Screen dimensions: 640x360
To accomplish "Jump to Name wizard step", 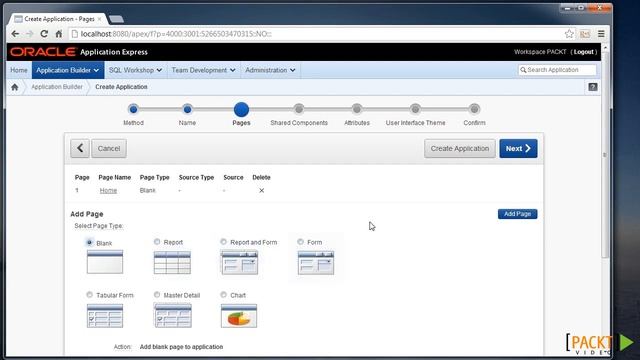I will click(x=187, y=109).
